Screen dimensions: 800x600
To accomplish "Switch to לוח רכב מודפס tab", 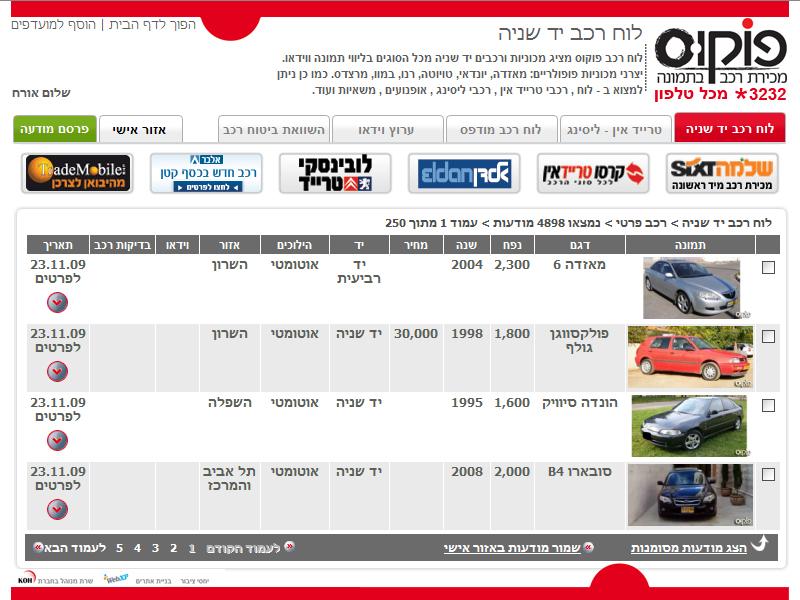I will click(501, 130).
